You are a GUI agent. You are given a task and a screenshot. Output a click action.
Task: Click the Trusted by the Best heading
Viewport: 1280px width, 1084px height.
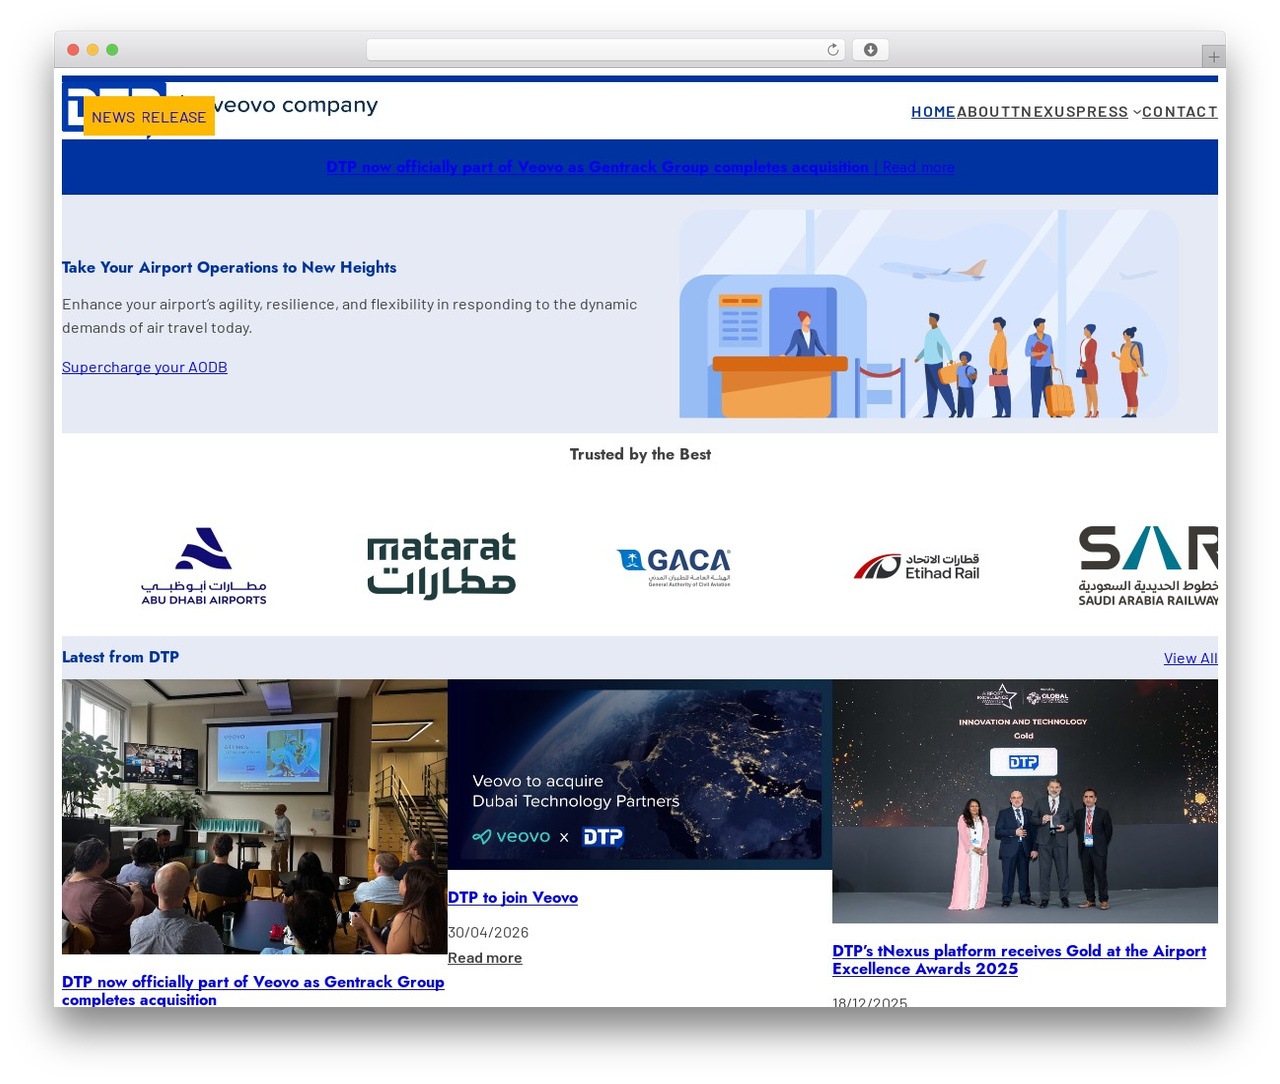[x=640, y=454]
